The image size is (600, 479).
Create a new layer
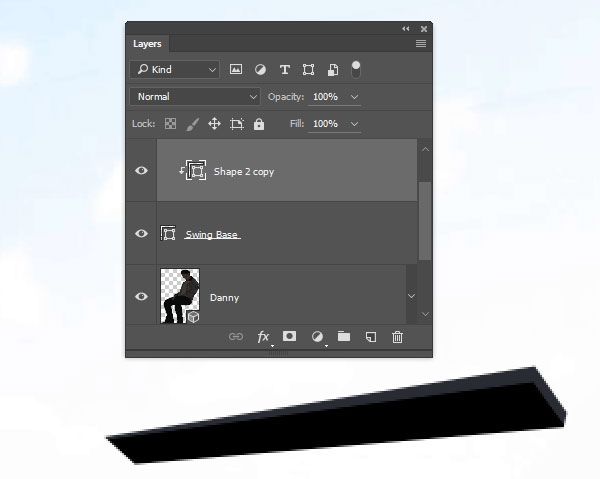(371, 337)
